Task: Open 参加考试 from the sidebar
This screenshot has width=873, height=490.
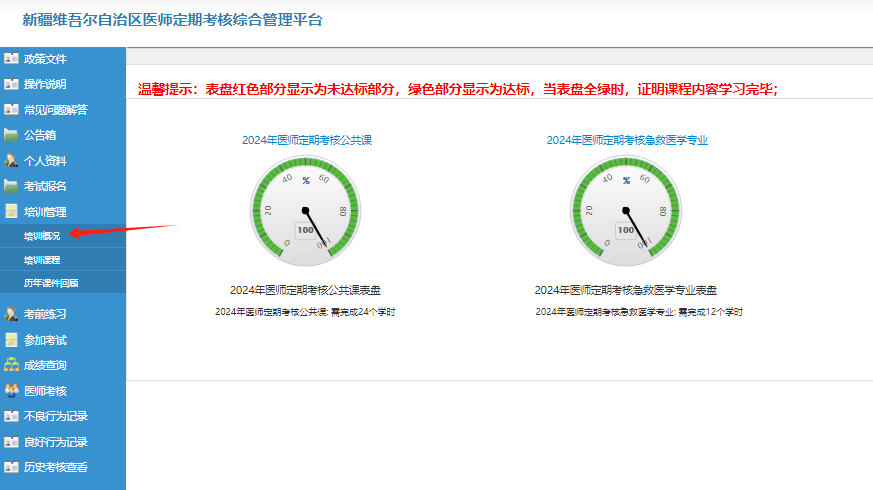Action: (x=45, y=340)
